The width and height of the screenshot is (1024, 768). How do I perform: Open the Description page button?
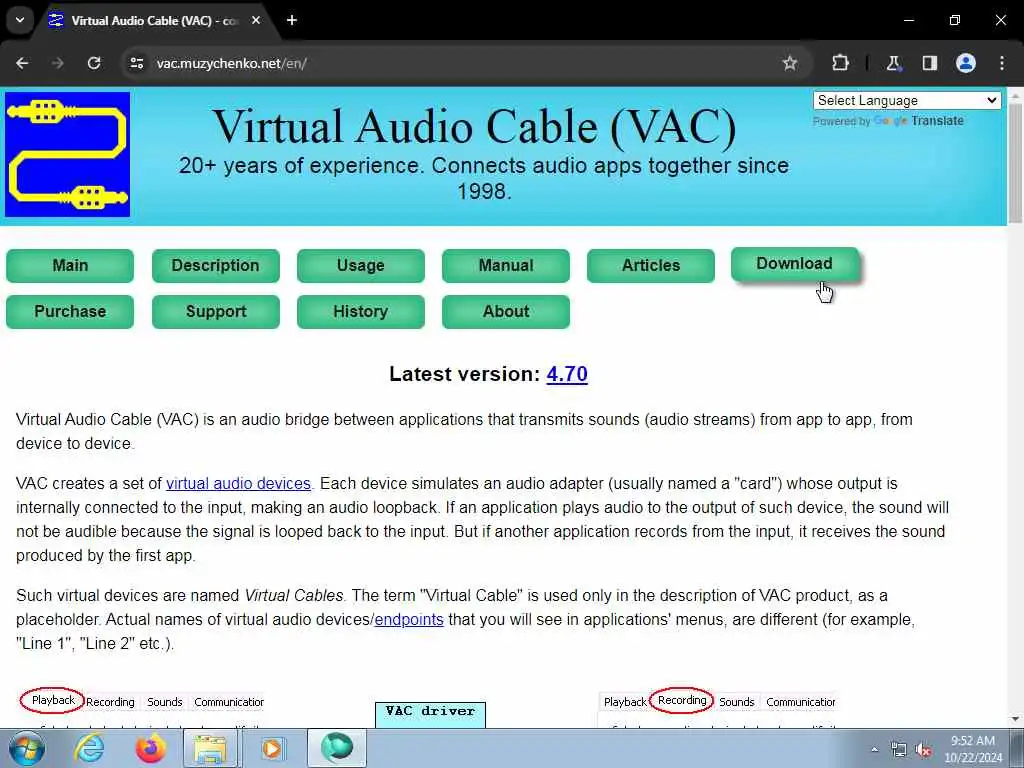click(216, 266)
